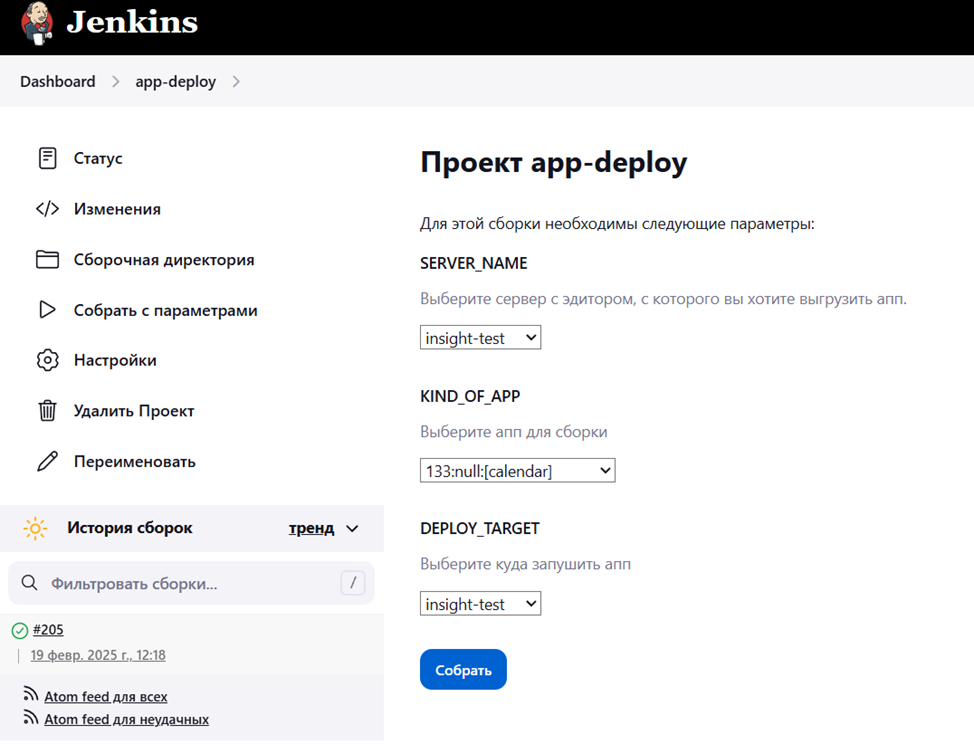Click the pencil icon for Переименовать
The height and width of the screenshot is (754, 974).
(x=47, y=462)
